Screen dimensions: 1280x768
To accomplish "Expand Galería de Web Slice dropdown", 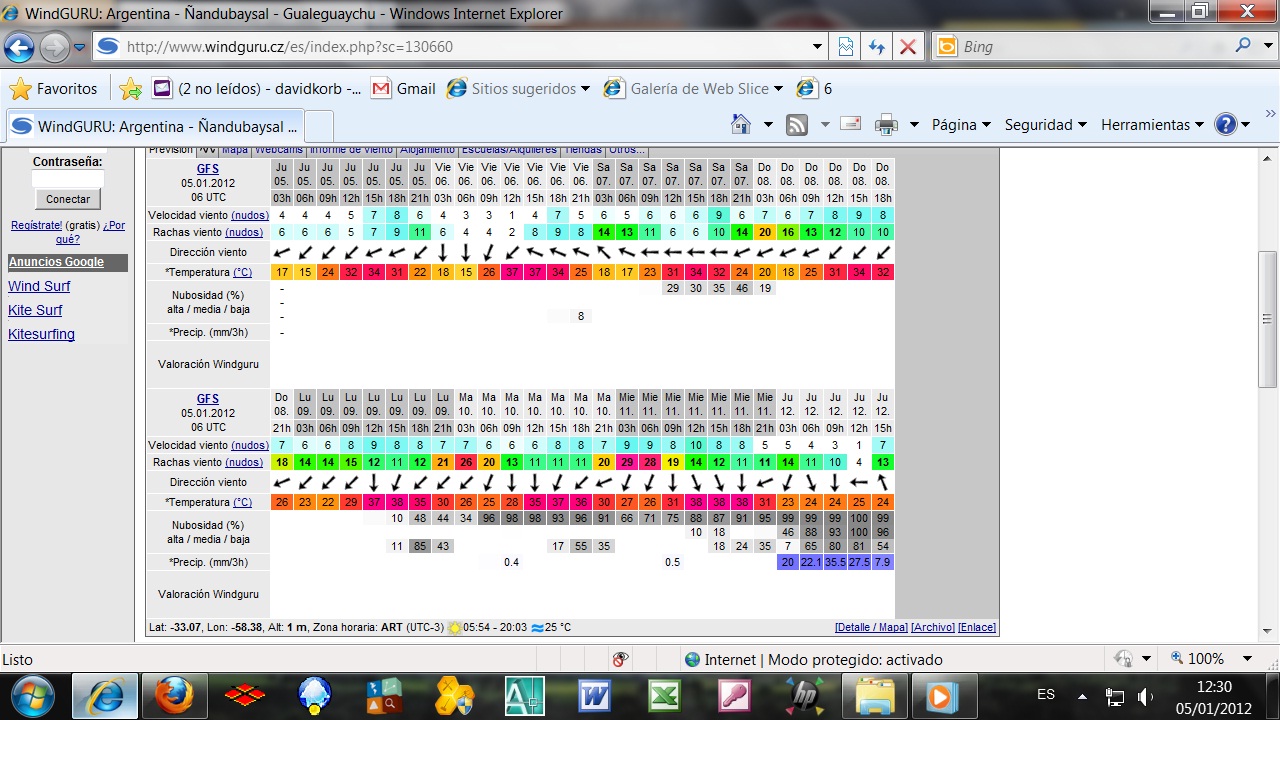I will 778,89.
